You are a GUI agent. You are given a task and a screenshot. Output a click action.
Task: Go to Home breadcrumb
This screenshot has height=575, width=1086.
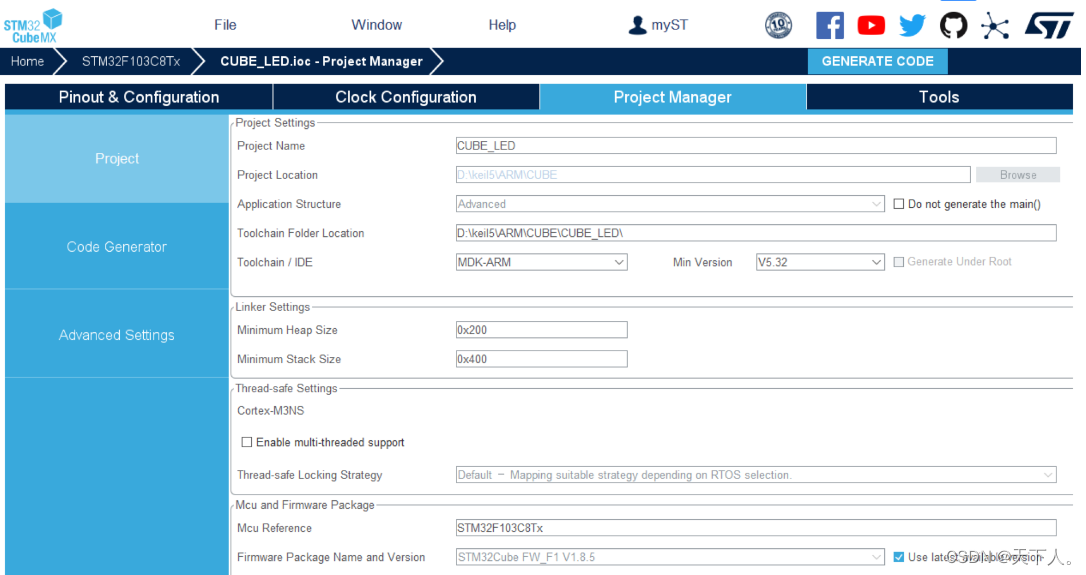(x=28, y=61)
